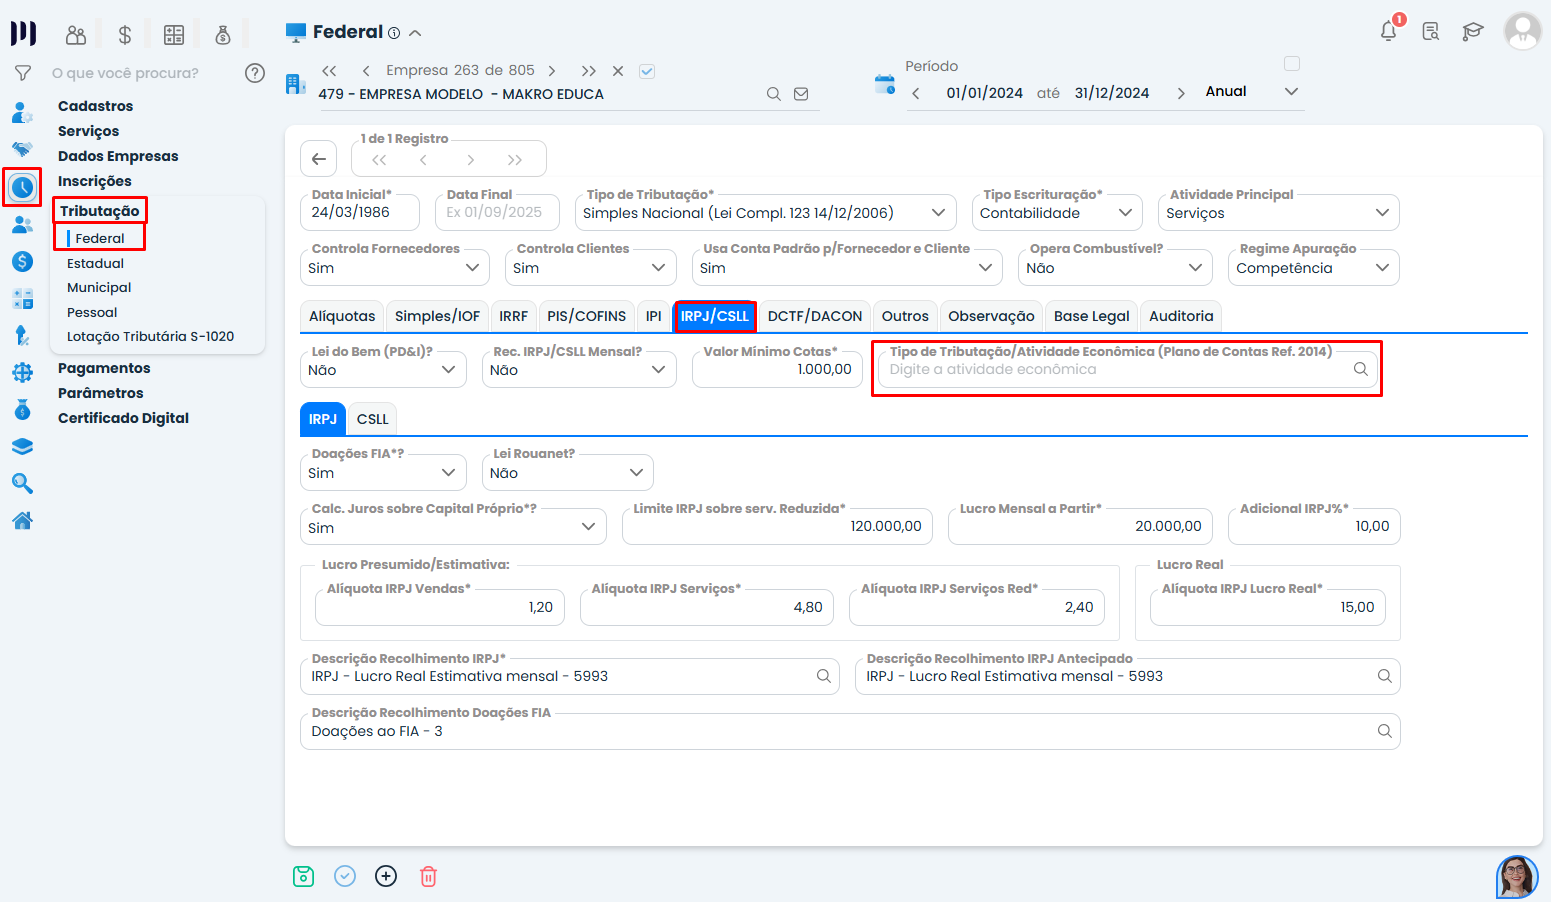Open the Lei Rouanet dropdown
This screenshot has height=902, width=1551.
(567, 473)
